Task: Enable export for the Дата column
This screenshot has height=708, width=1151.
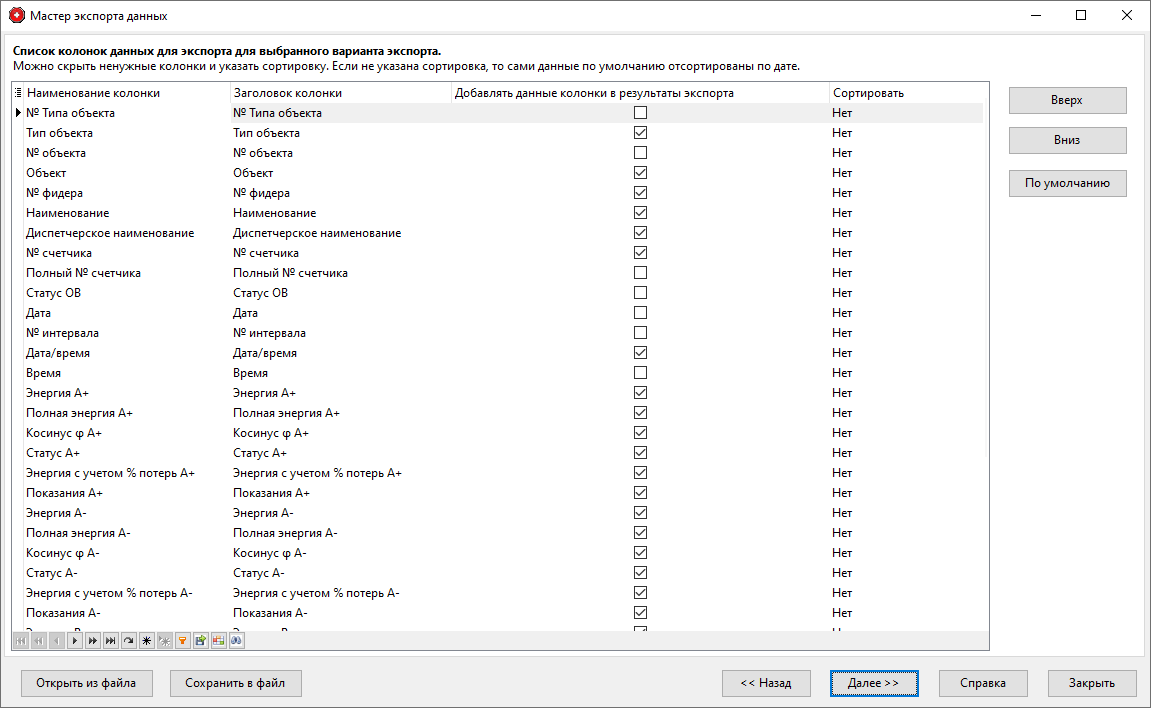Action: pos(639,312)
